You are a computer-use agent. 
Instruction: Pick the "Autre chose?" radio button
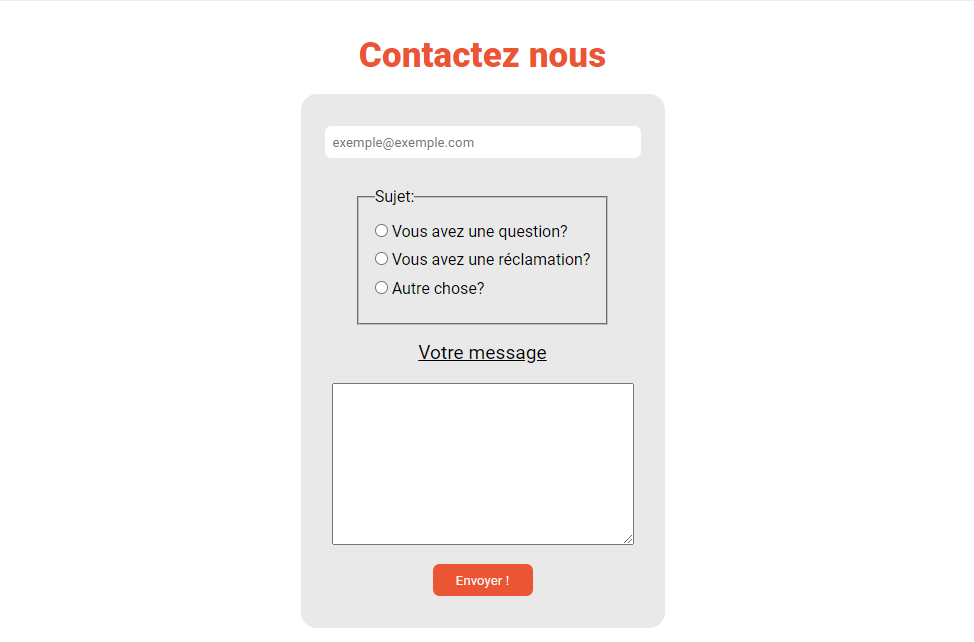[381, 288]
